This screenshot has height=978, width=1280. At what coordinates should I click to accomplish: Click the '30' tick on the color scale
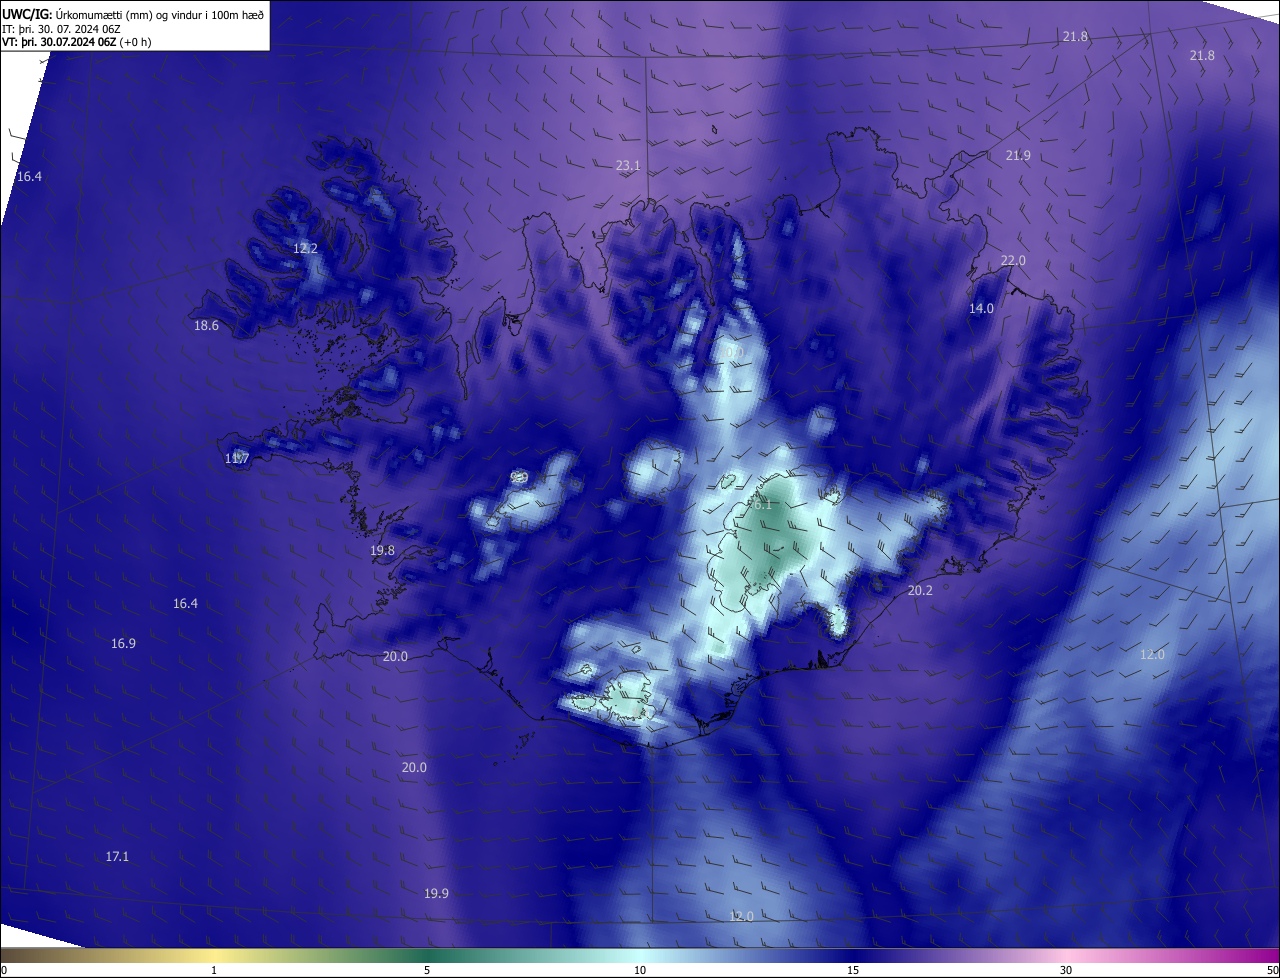[x=1066, y=970]
